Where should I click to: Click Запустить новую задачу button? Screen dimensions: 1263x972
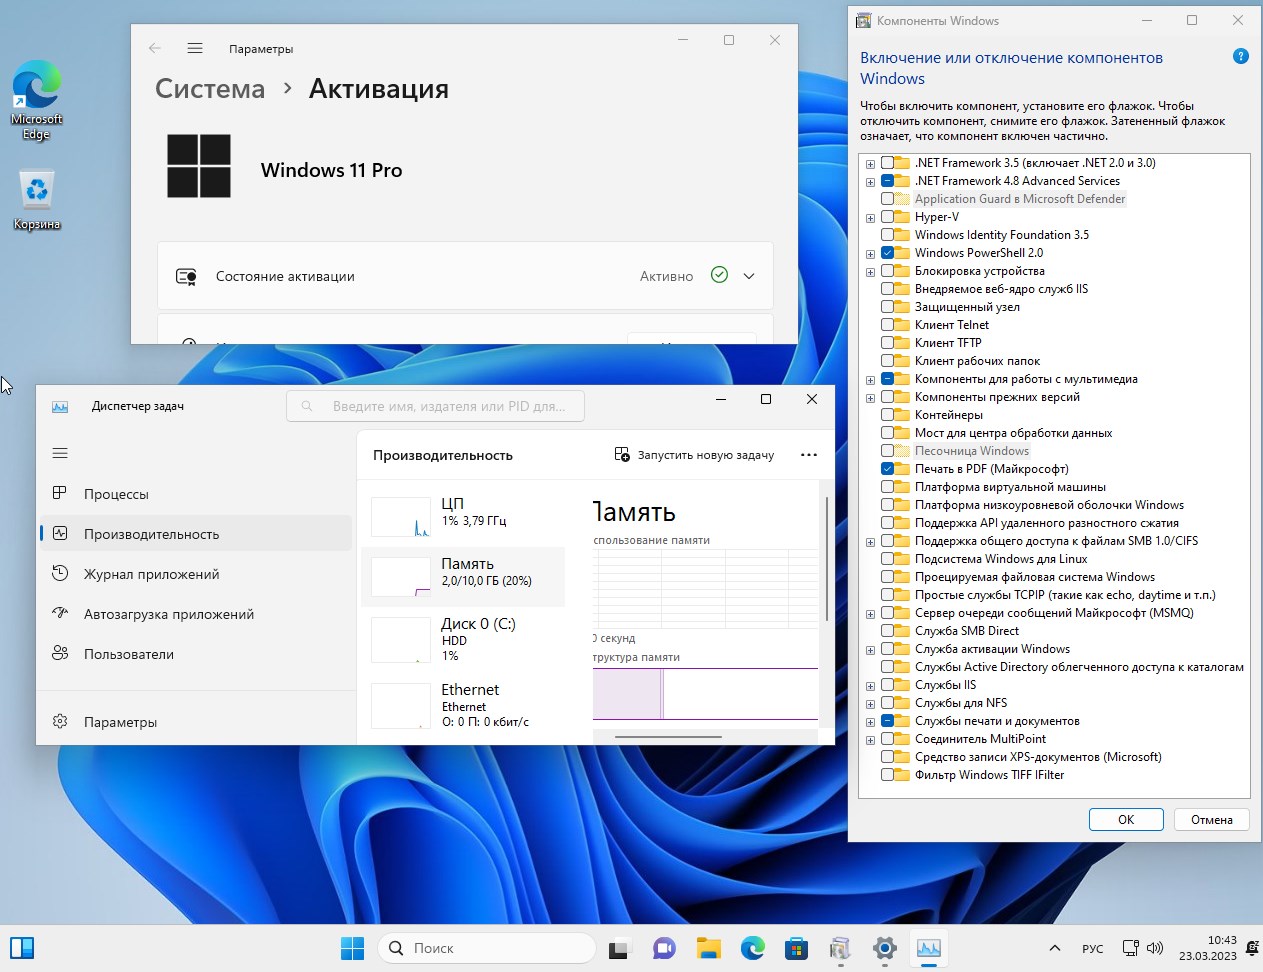coord(694,455)
